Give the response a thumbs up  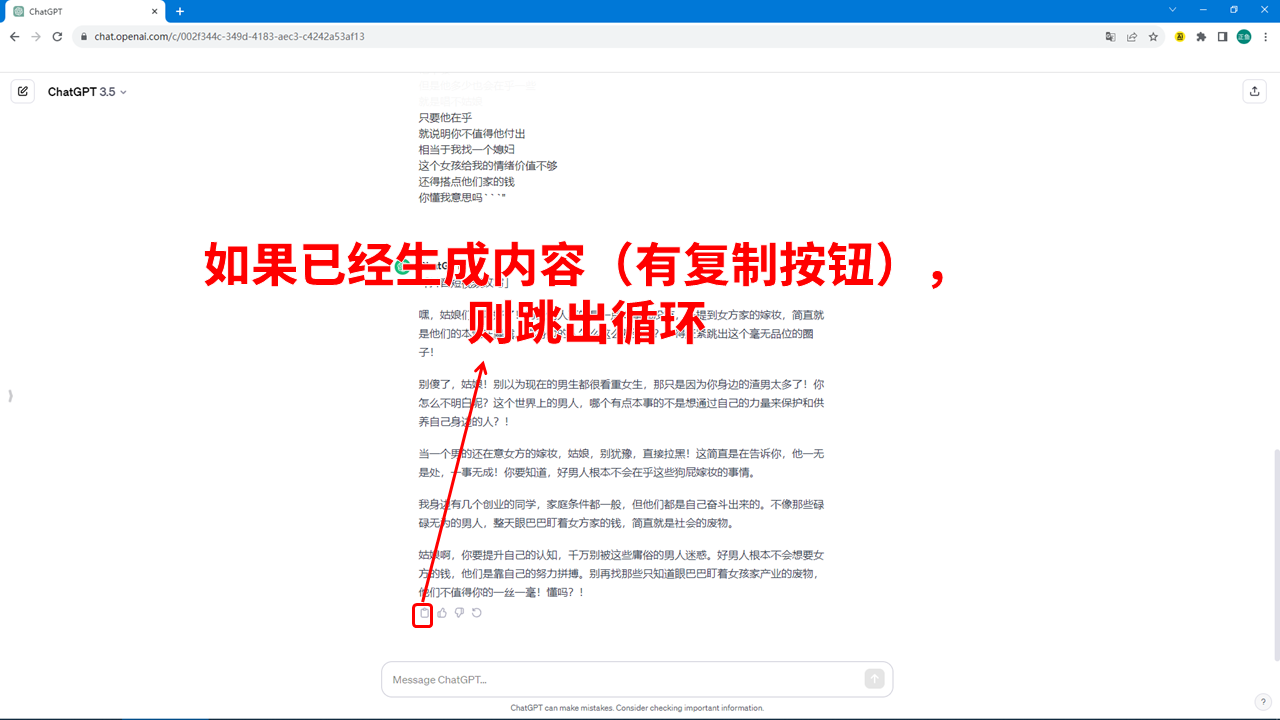tap(442, 613)
